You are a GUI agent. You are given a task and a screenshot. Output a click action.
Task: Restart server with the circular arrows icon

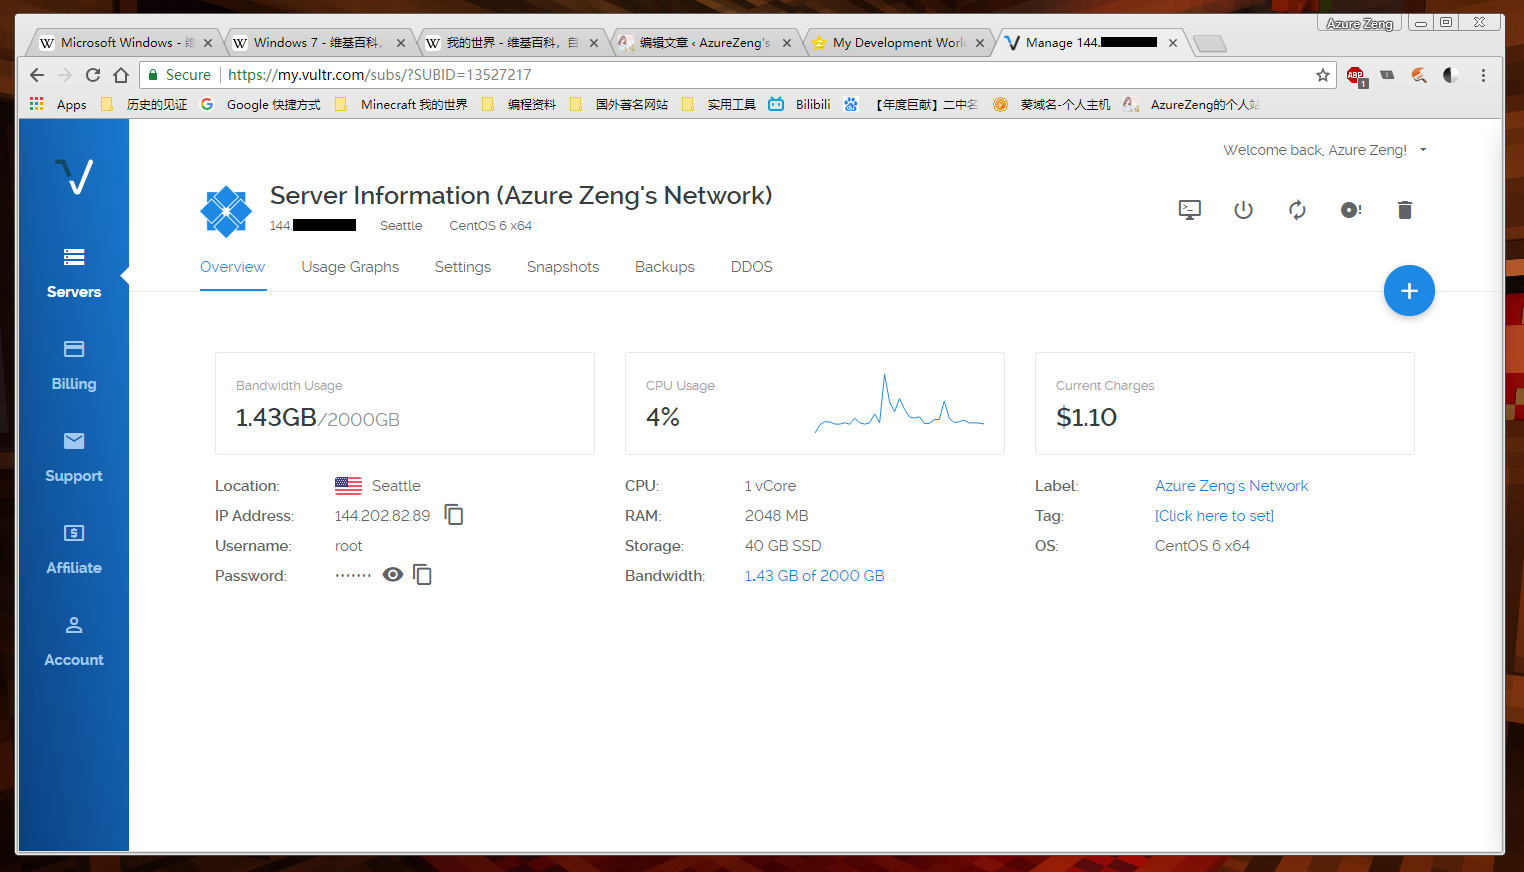1297,210
